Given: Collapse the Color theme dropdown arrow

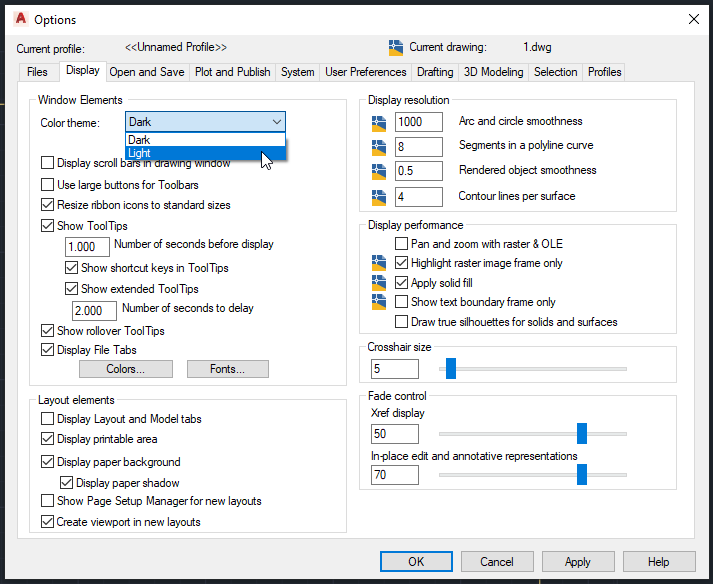Looking at the screenshot, I should 276,122.
